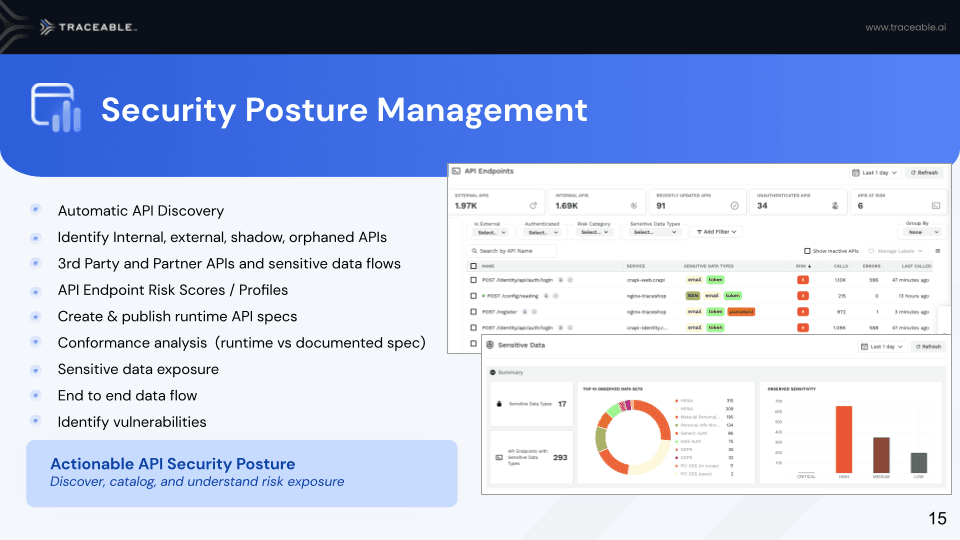Click the APIs at Risk card icon
960x540 pixels.
(x=934, y=206)
